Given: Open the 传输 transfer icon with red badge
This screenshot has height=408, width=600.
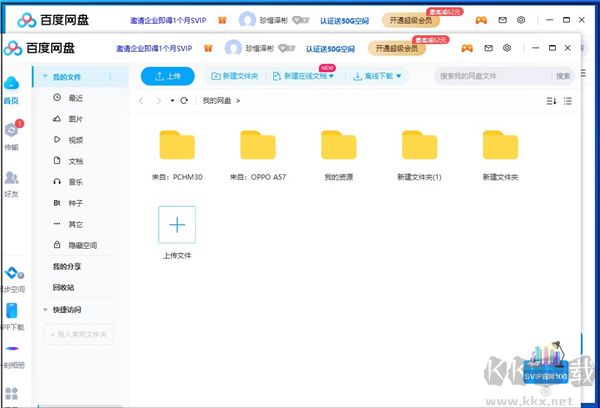Looking at the screenshot, I should [x=11, y=130].
